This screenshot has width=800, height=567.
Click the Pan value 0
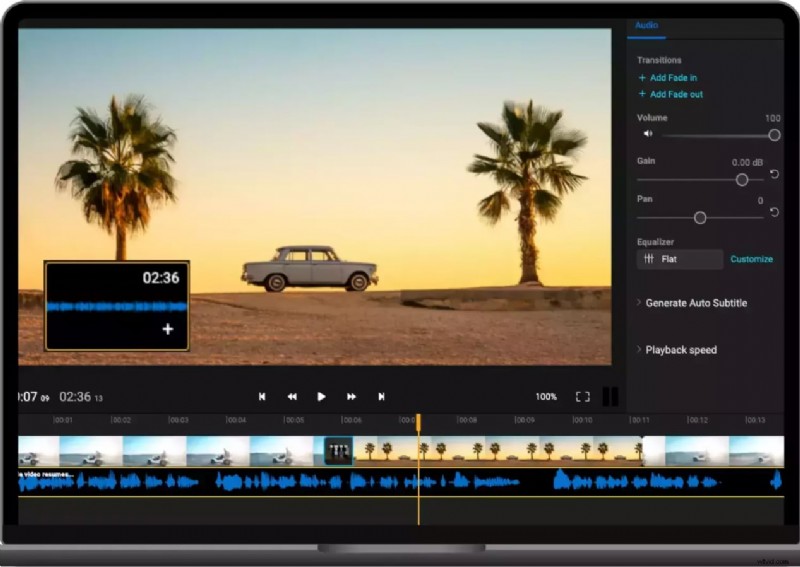(760, 201)
